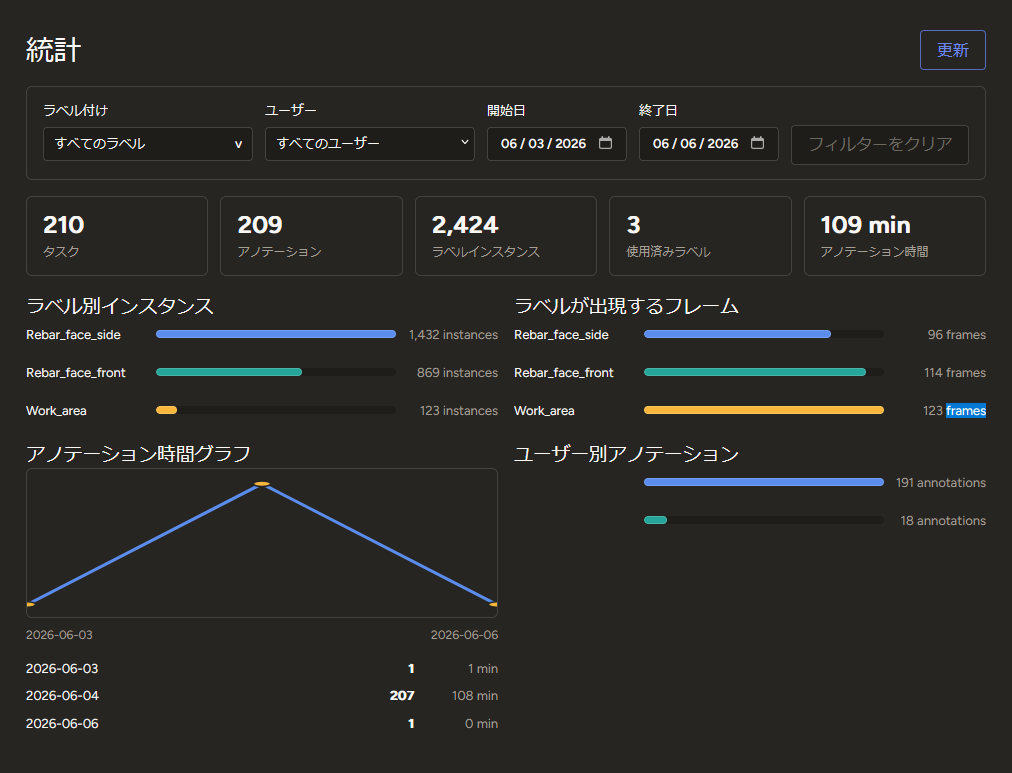Click Work_area label in frames list
This screenshot has width=1012, height=773.
(544, 411)
